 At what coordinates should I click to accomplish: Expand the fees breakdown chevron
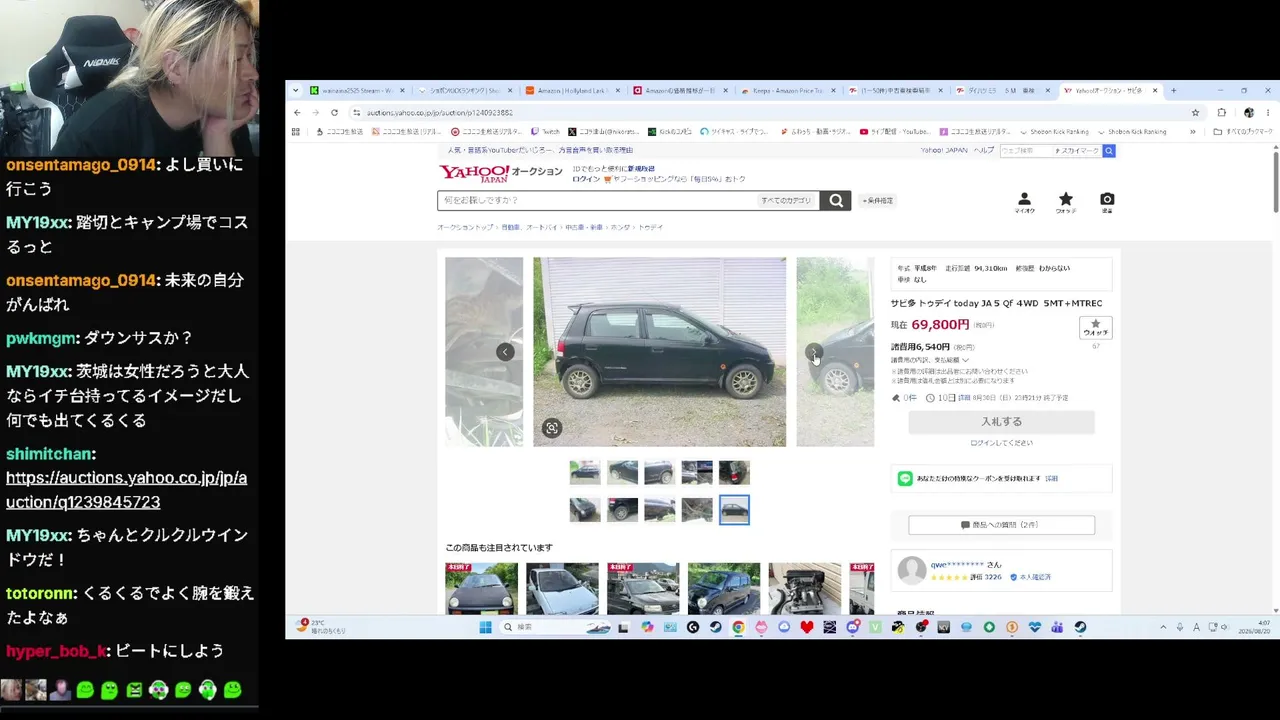(x=965, y=360)
